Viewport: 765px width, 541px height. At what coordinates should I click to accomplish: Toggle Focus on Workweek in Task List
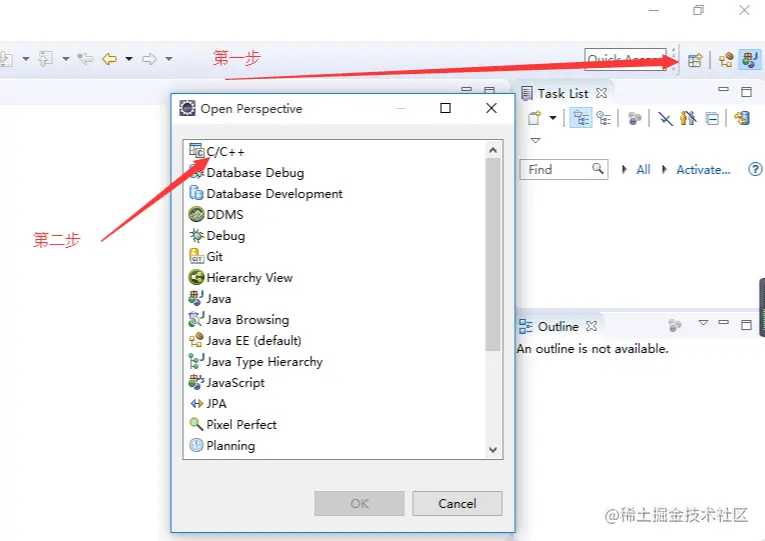[x=634, y=118]
